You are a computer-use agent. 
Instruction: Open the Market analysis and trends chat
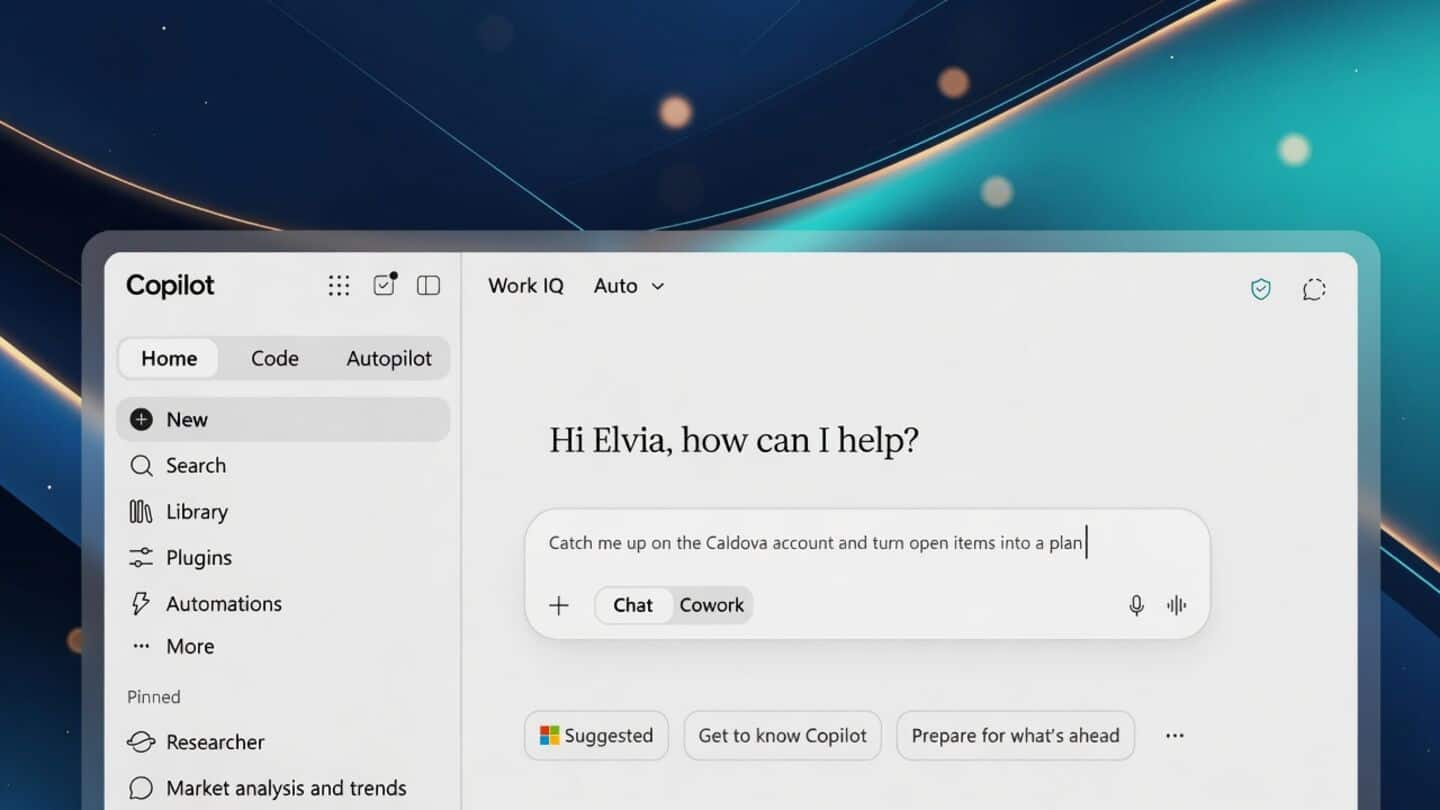(283, 788)
